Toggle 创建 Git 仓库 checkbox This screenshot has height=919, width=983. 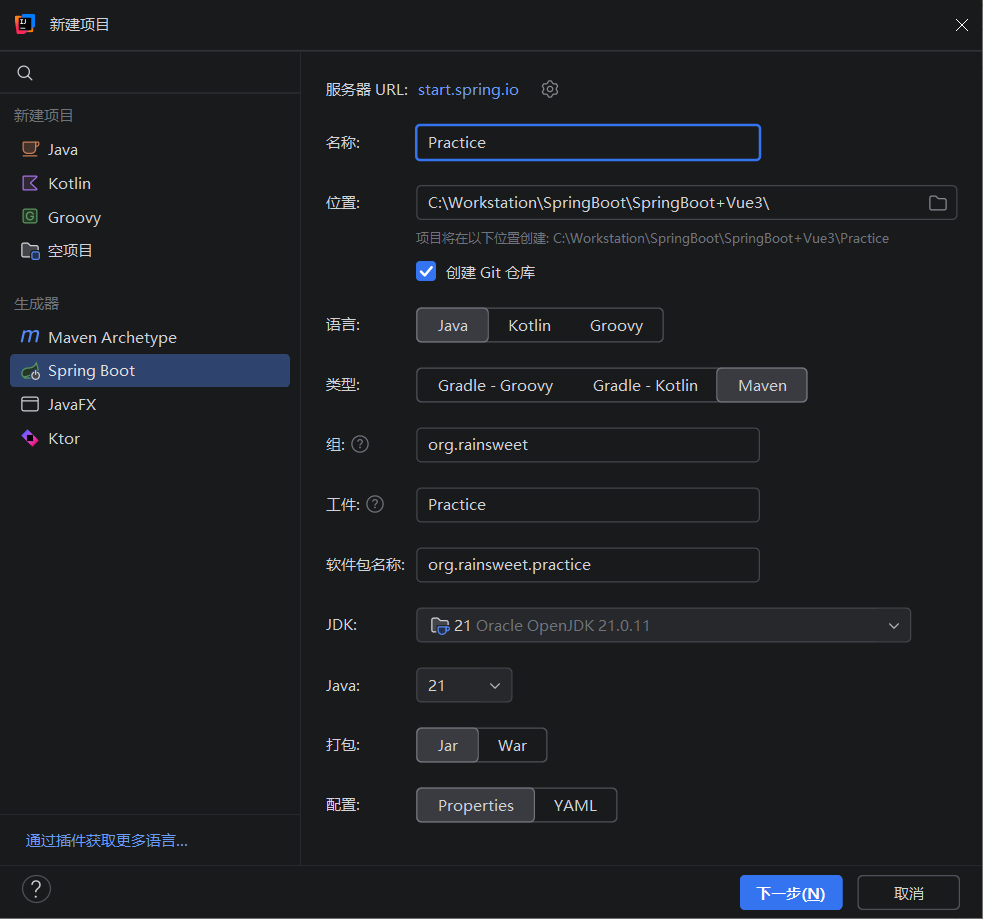tap(426, 271)
